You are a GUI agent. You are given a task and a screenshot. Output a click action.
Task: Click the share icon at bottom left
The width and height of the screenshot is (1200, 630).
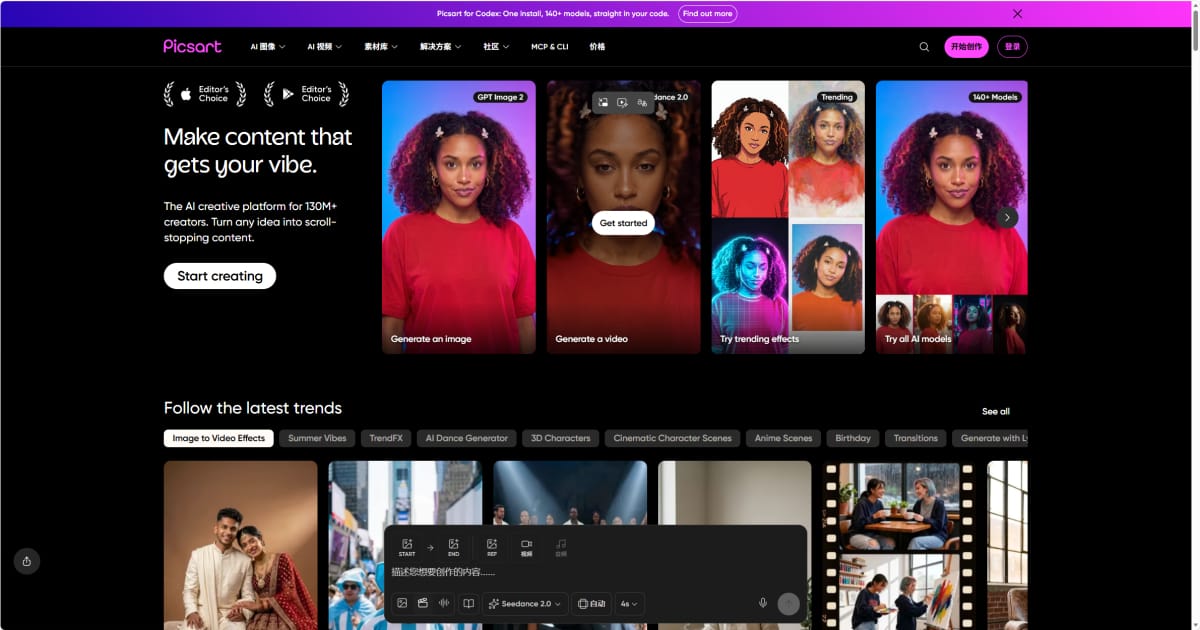click(x=27, y=561)
